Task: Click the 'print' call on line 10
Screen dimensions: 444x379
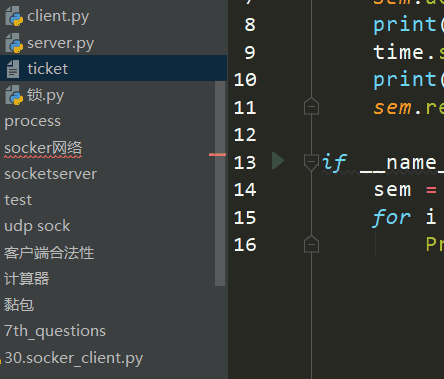Action: (405, 80)
